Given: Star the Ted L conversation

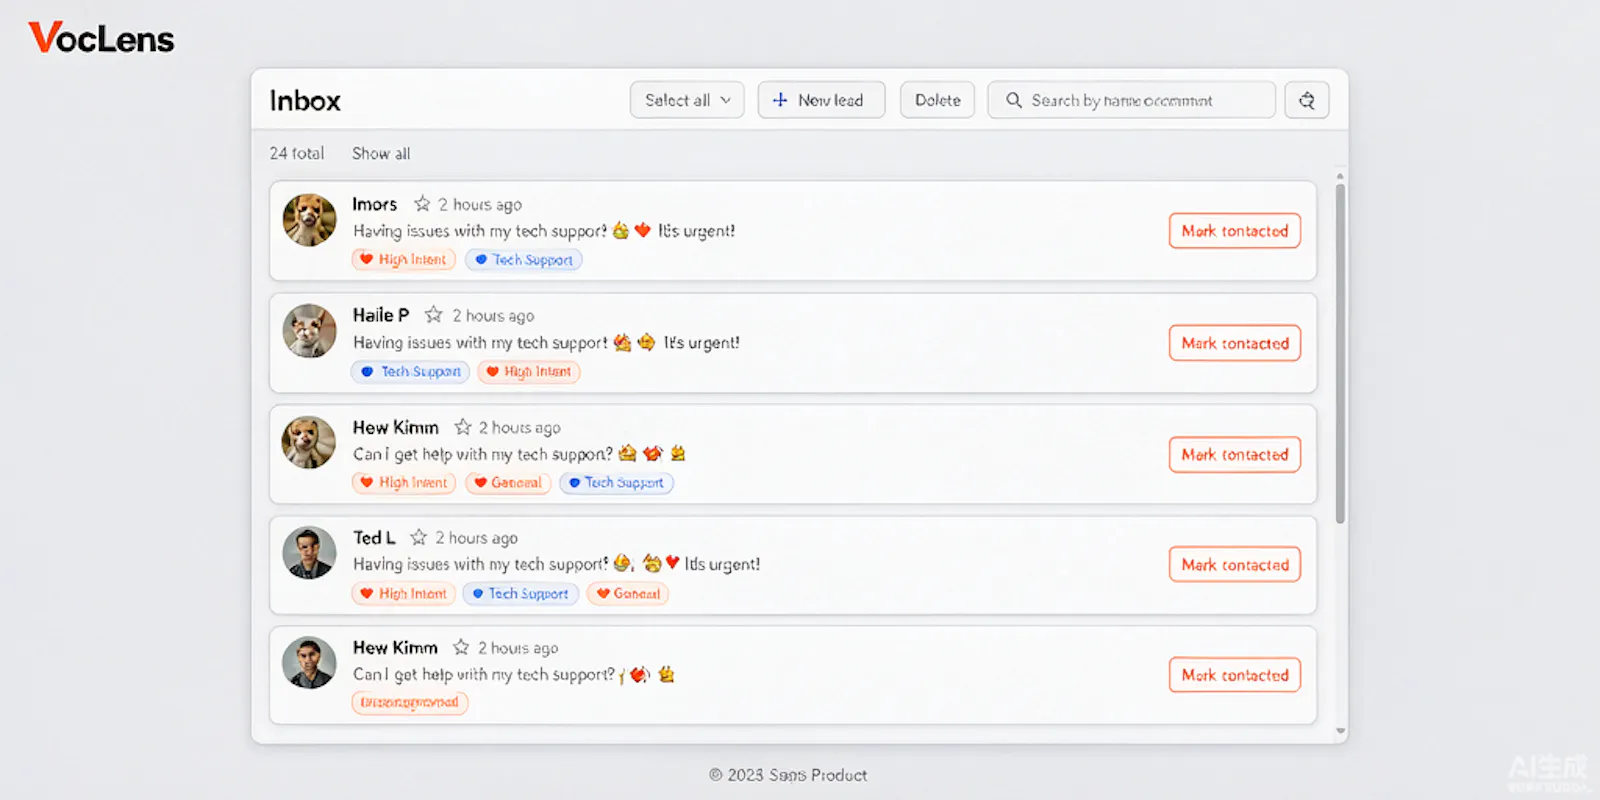Looking at the screenshot, I should (418, 537).
